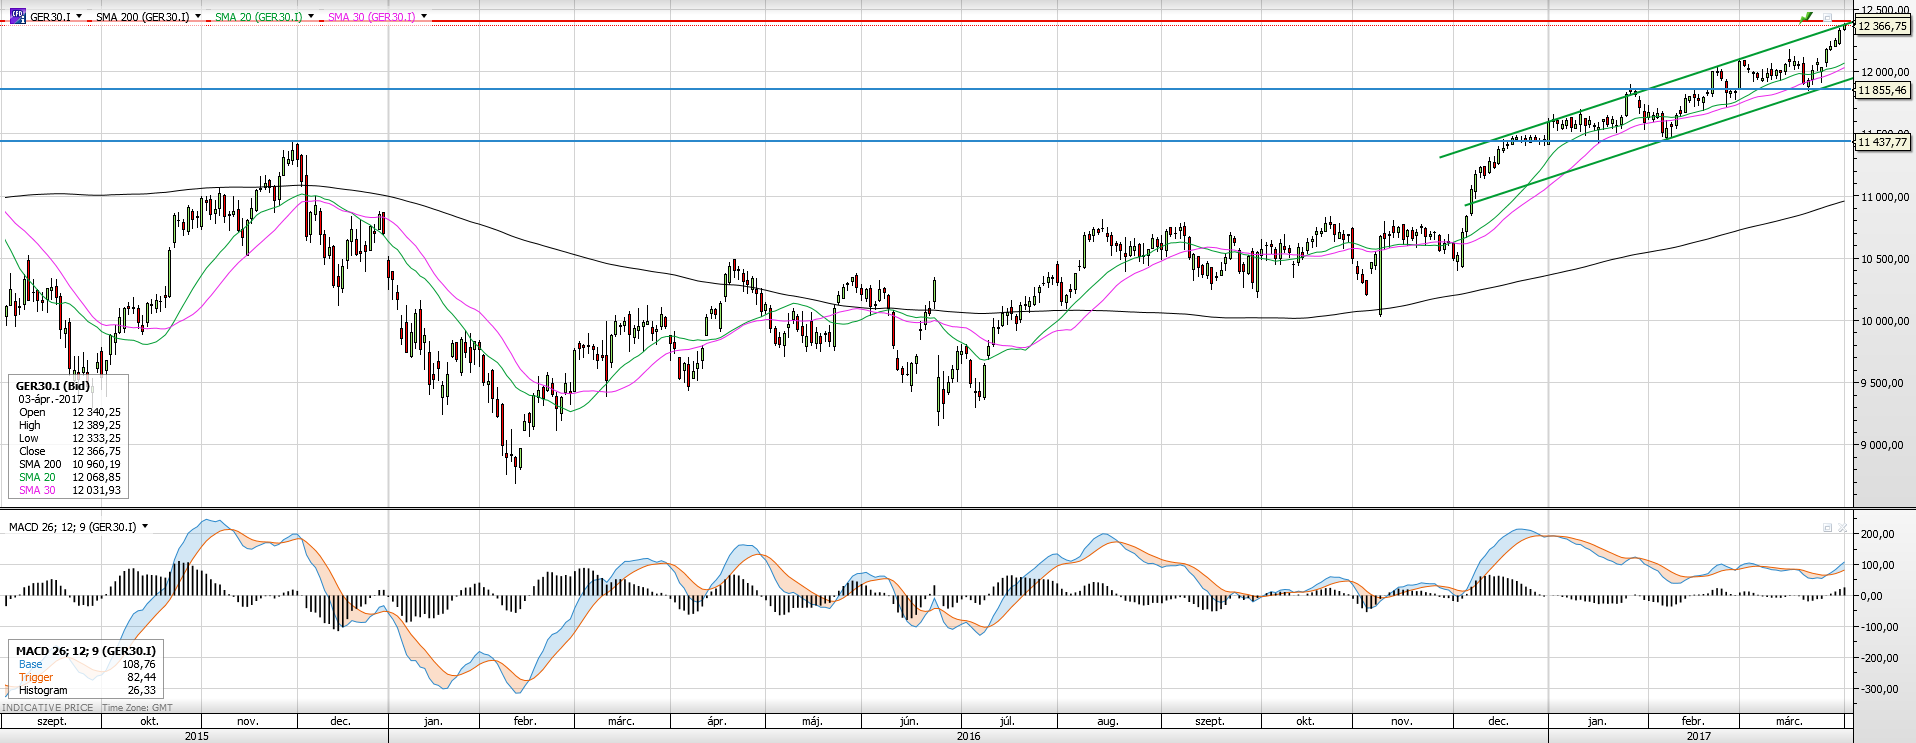1916x743 pixels.
Task: Click the 12 000,00 price axis label
Action: tap(1884, 73)
